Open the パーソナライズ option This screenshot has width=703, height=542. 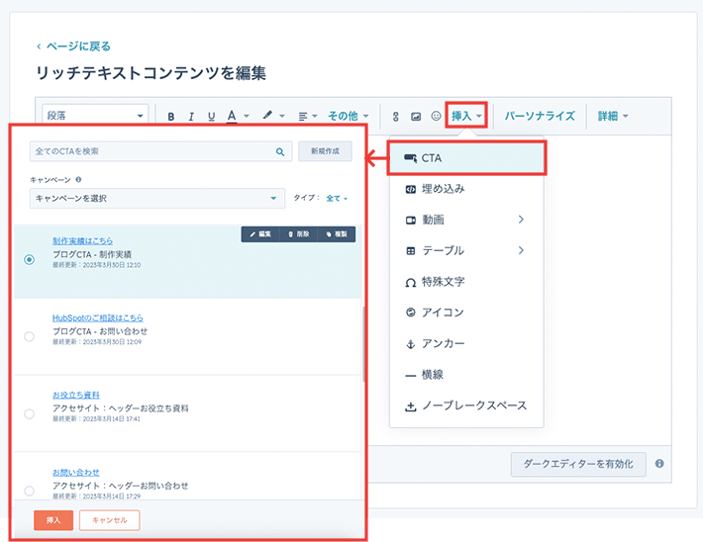[x=539, y=116]
